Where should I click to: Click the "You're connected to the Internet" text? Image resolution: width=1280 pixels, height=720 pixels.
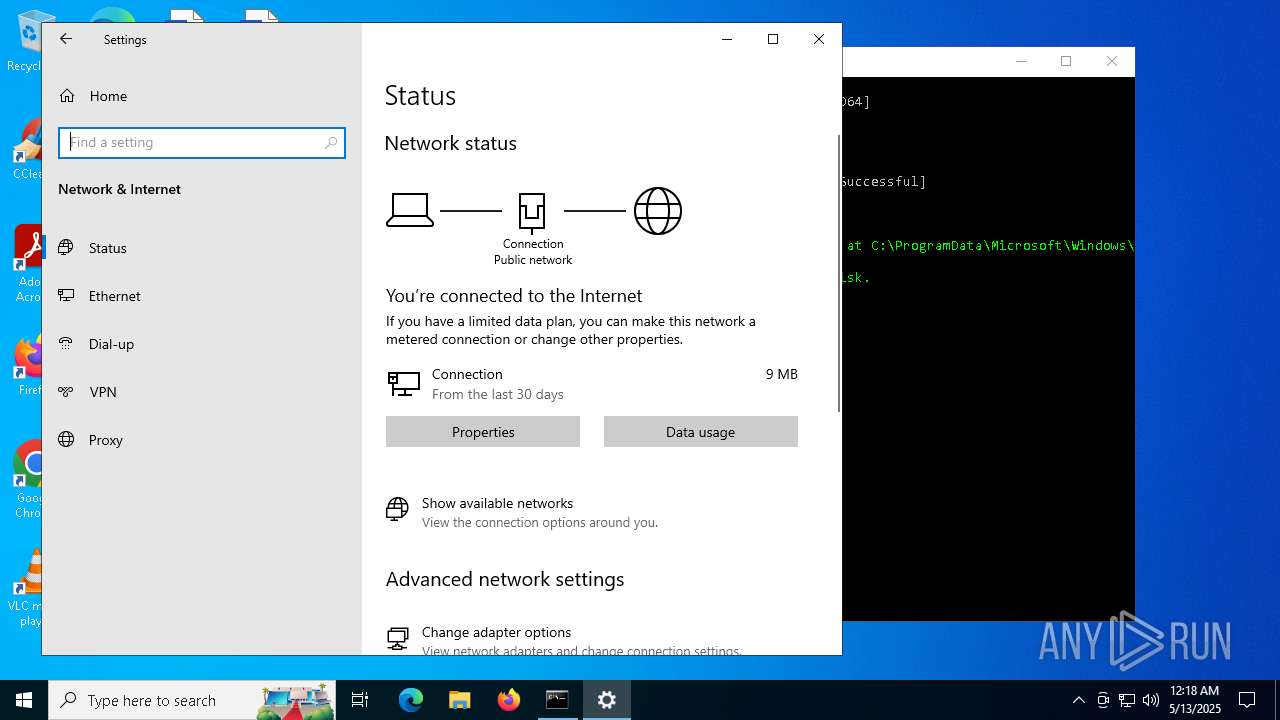[x=514, y=296]
